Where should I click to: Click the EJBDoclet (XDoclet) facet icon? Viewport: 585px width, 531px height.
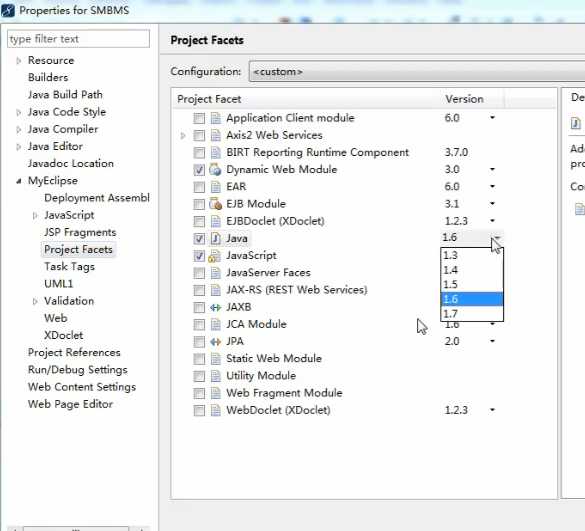[215, 221]
